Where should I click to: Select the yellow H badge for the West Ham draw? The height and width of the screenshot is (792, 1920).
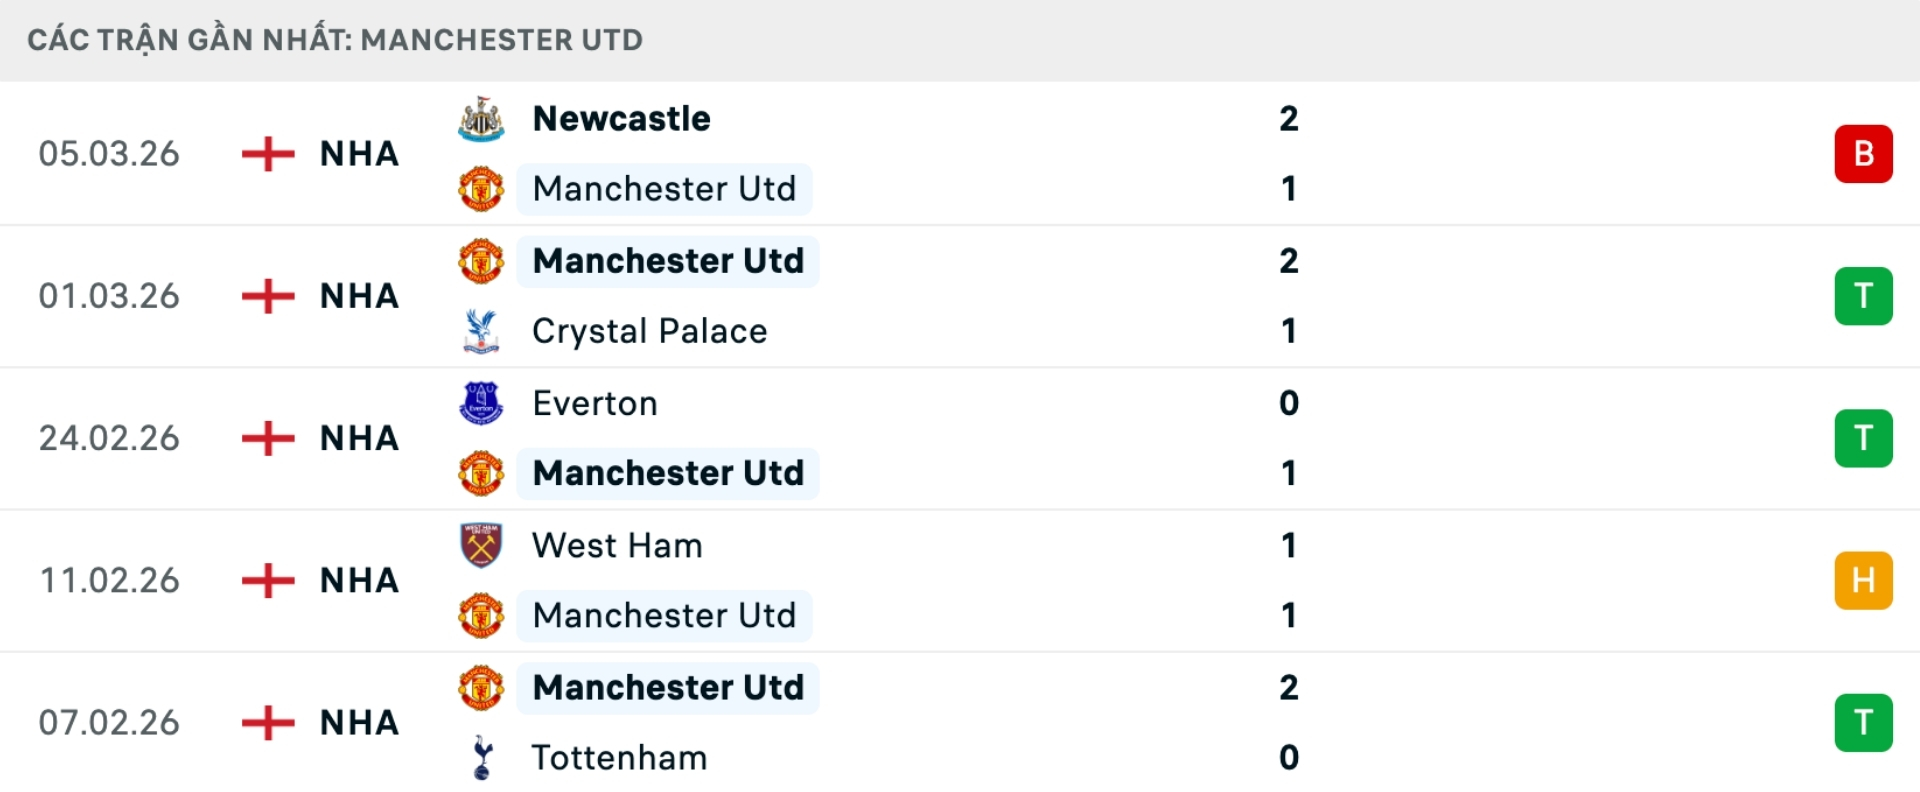(1864, 581)
